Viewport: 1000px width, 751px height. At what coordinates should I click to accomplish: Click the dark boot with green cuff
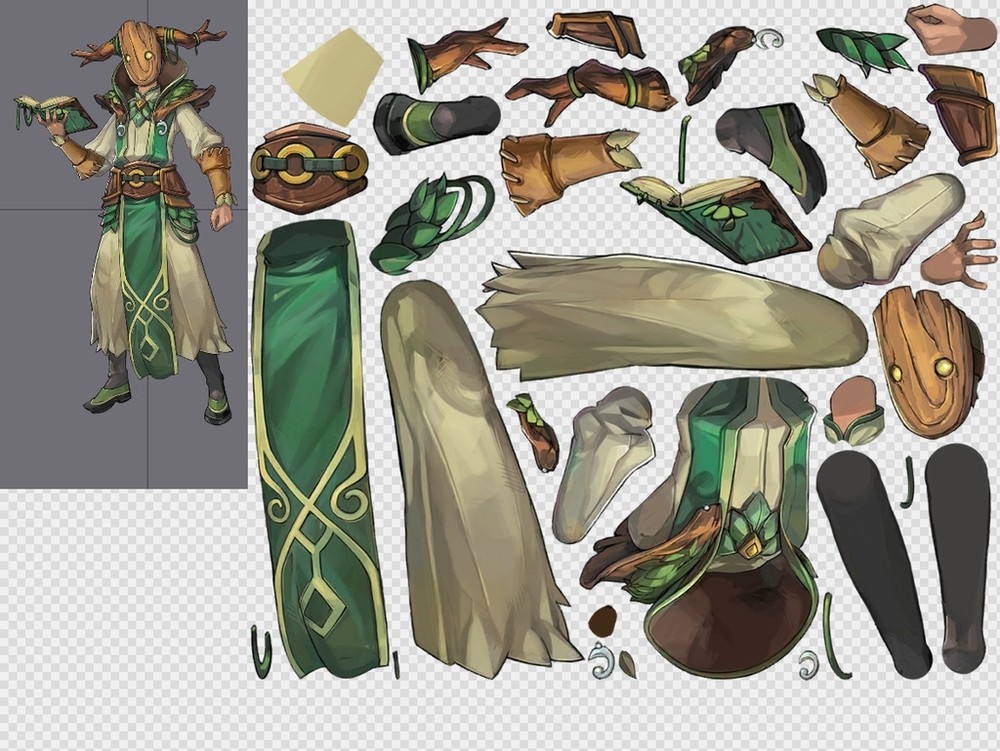click(x=435, y=118)
